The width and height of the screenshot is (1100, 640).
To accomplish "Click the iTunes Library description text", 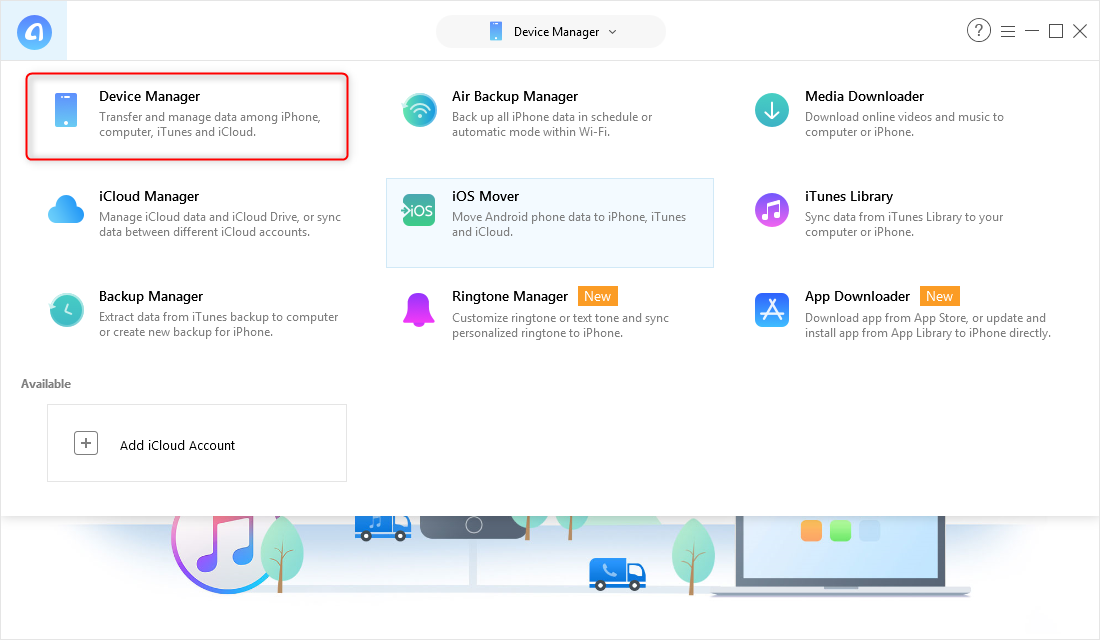I will click(904, 225).
